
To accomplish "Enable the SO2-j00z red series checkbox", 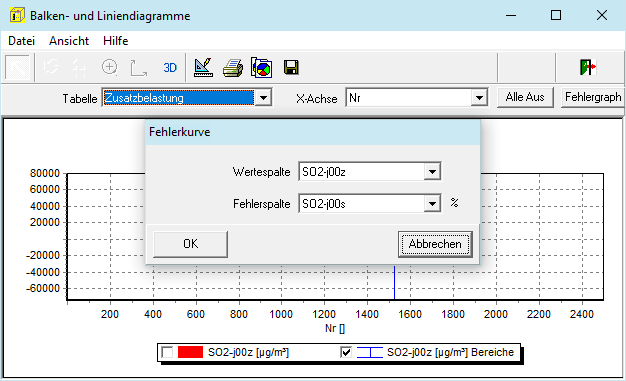I will tap(167, 352).
